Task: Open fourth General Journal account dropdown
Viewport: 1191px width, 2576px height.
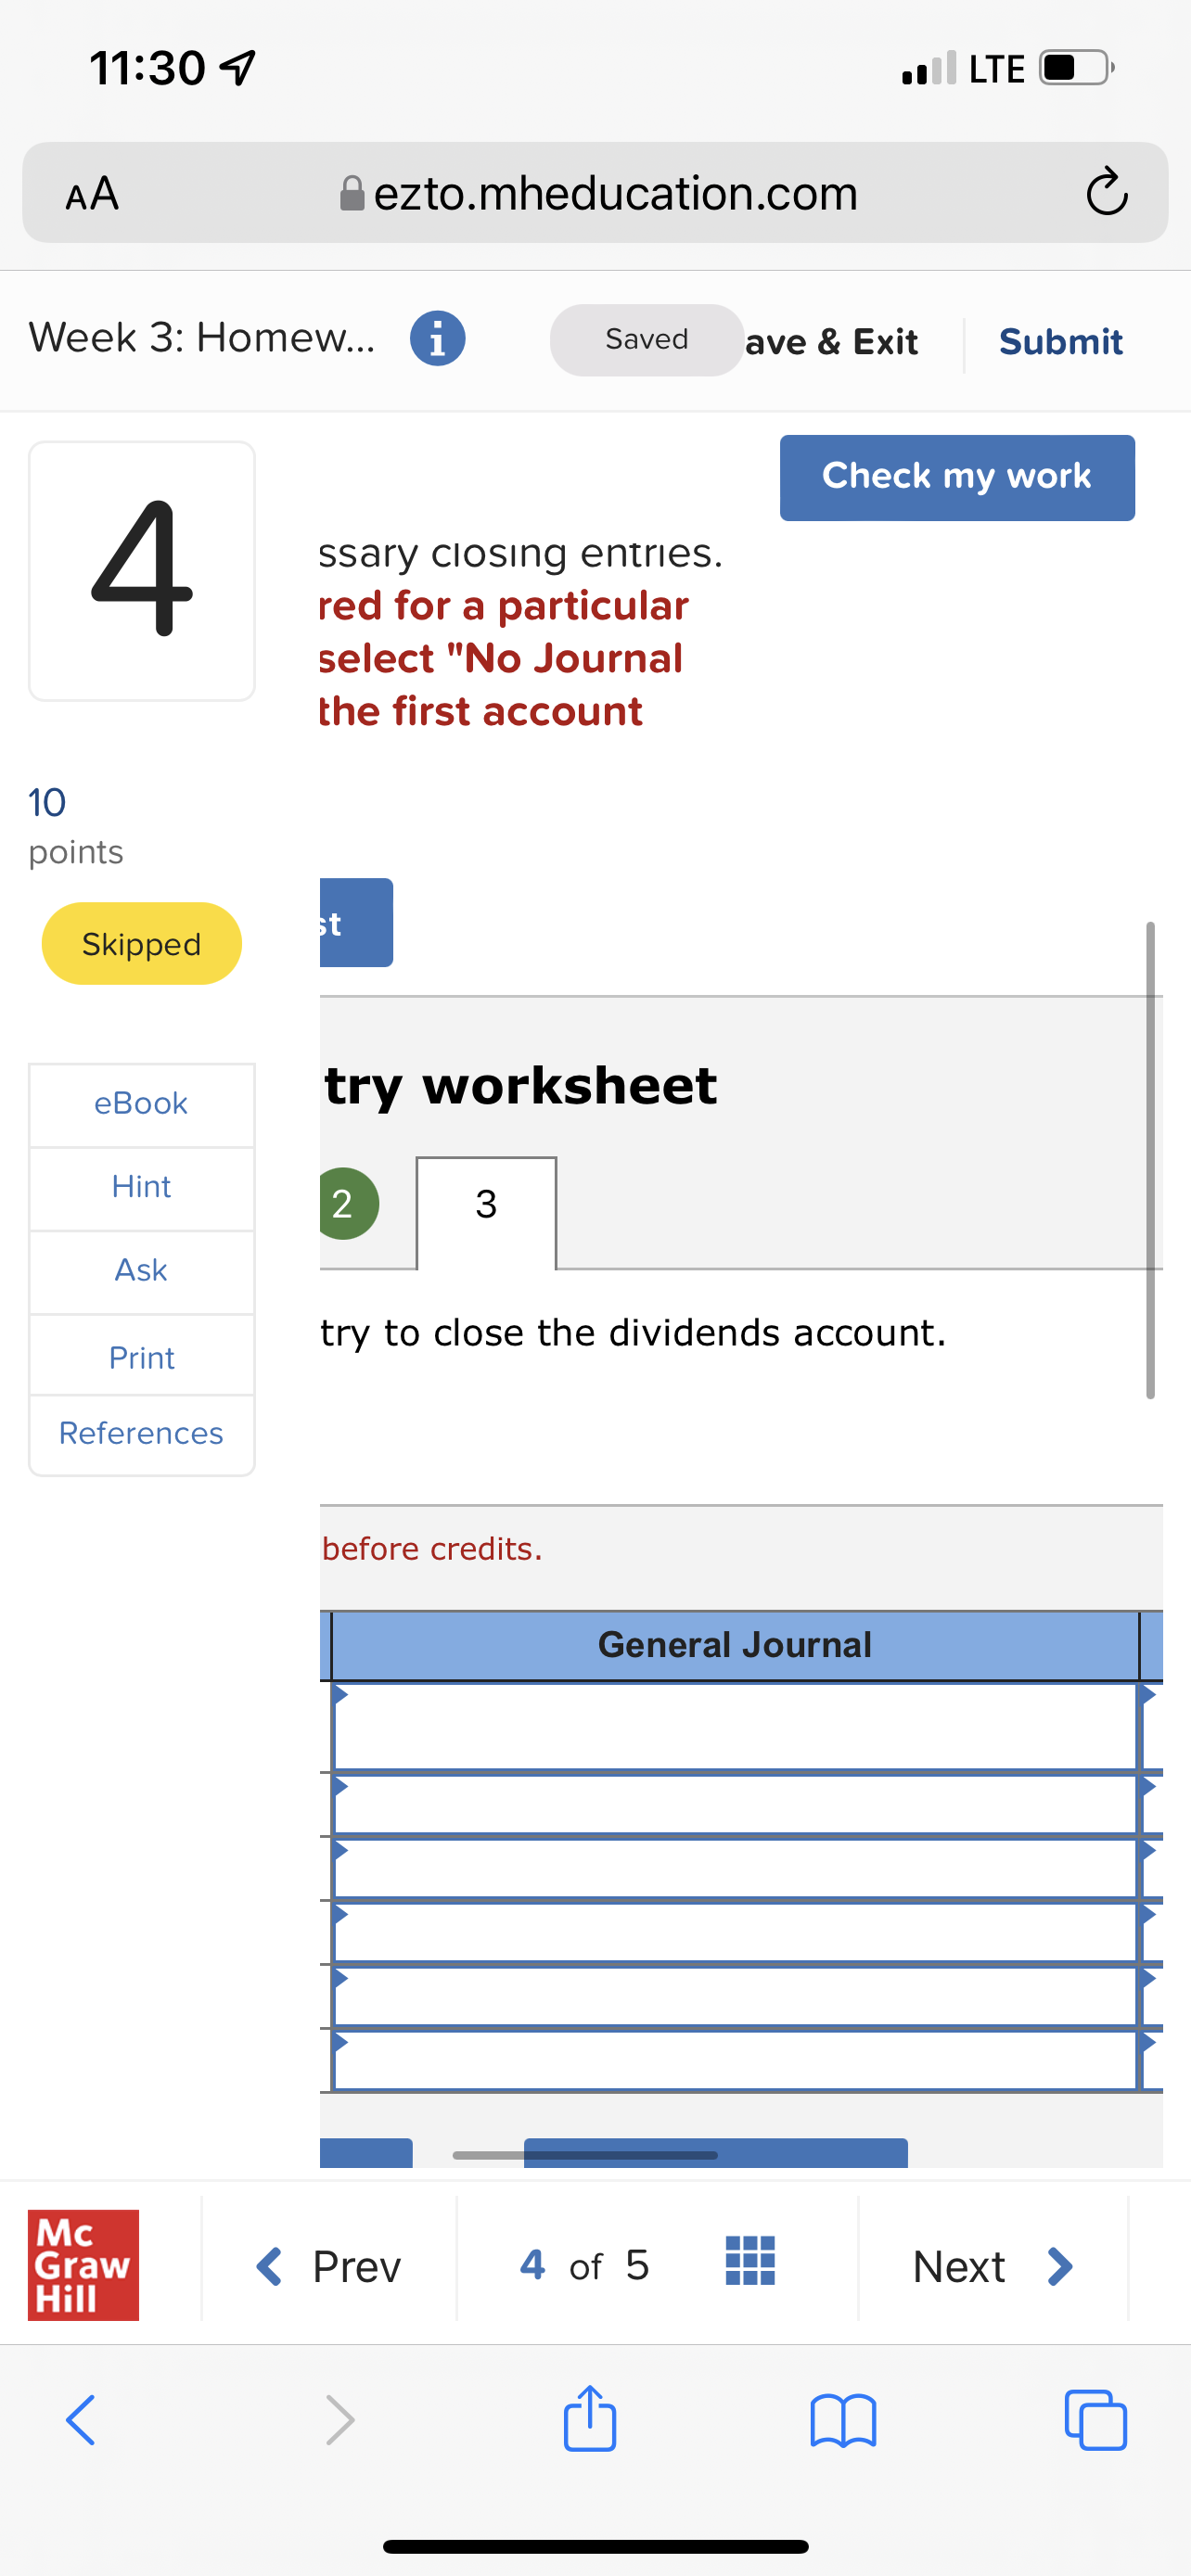Action: click(x=735, y=1932)
